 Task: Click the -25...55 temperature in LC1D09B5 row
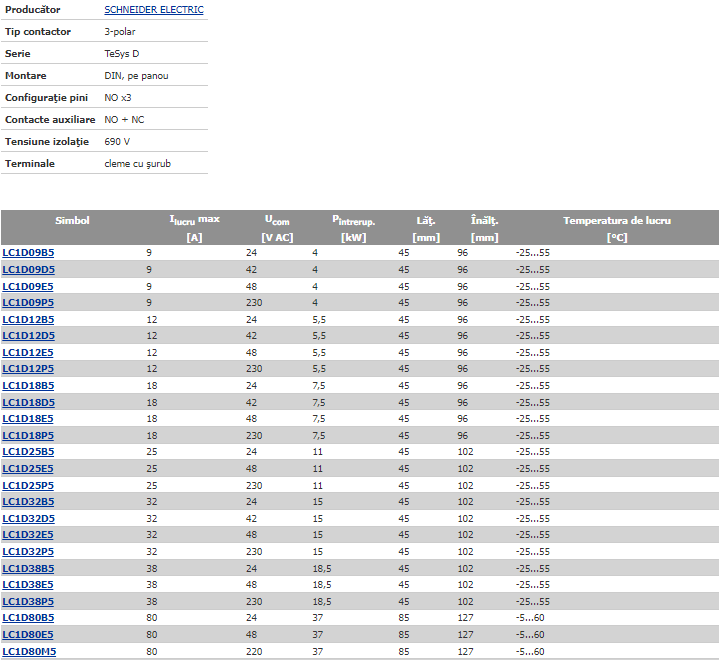tap(532, 253)
